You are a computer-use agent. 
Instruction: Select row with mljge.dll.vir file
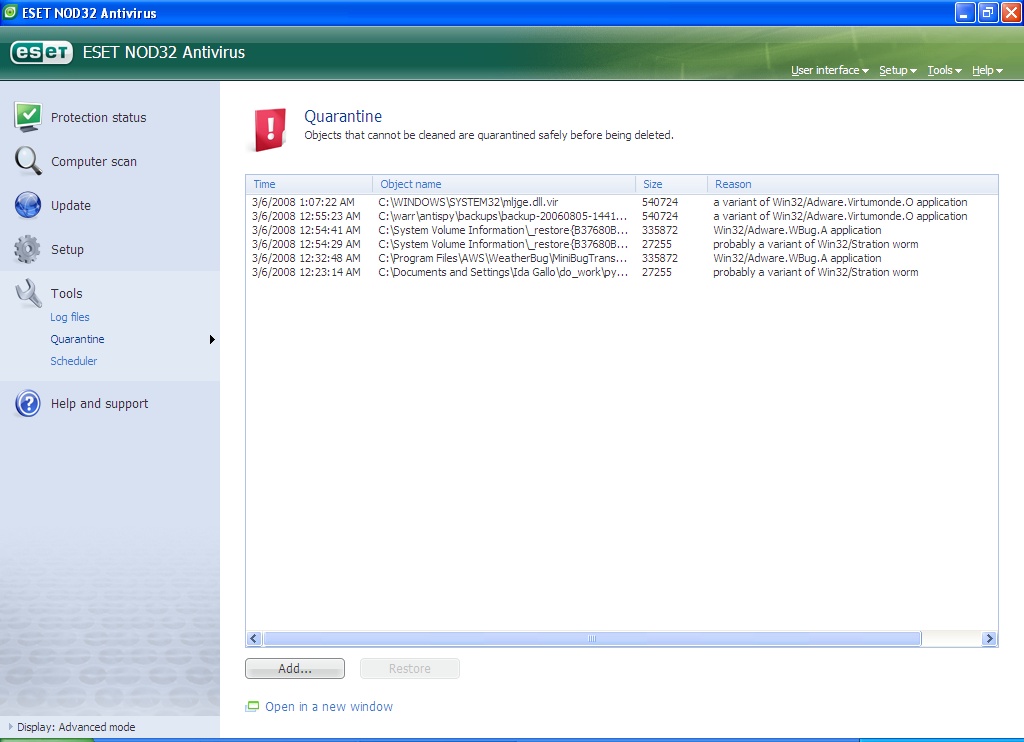coord(622,202)
